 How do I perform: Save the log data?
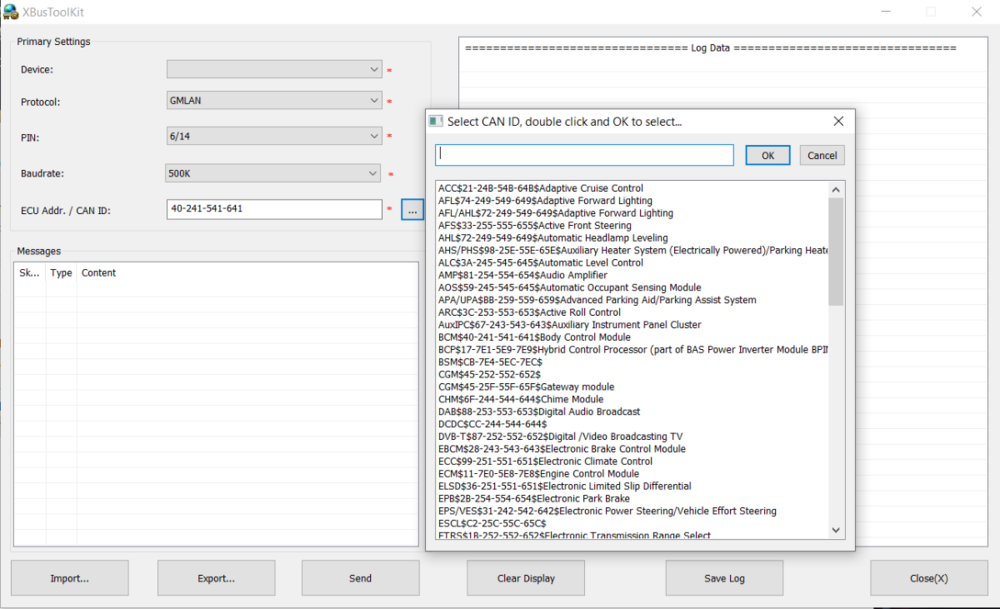point(724,578)
